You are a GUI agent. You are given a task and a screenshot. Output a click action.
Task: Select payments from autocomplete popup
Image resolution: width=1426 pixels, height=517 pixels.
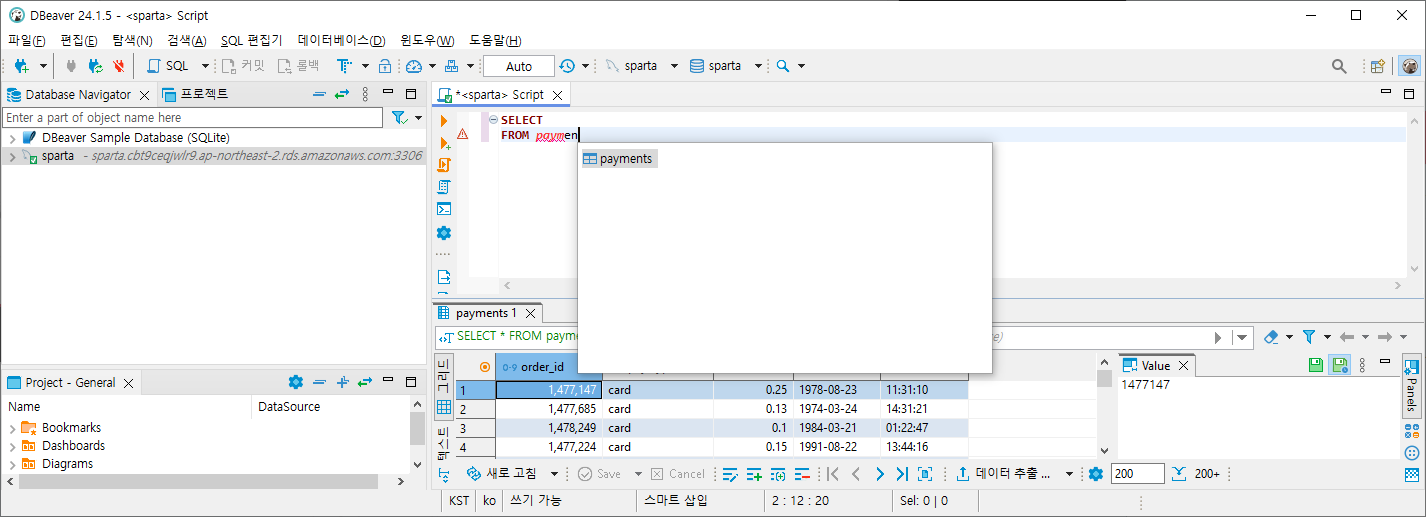(620, 159)
